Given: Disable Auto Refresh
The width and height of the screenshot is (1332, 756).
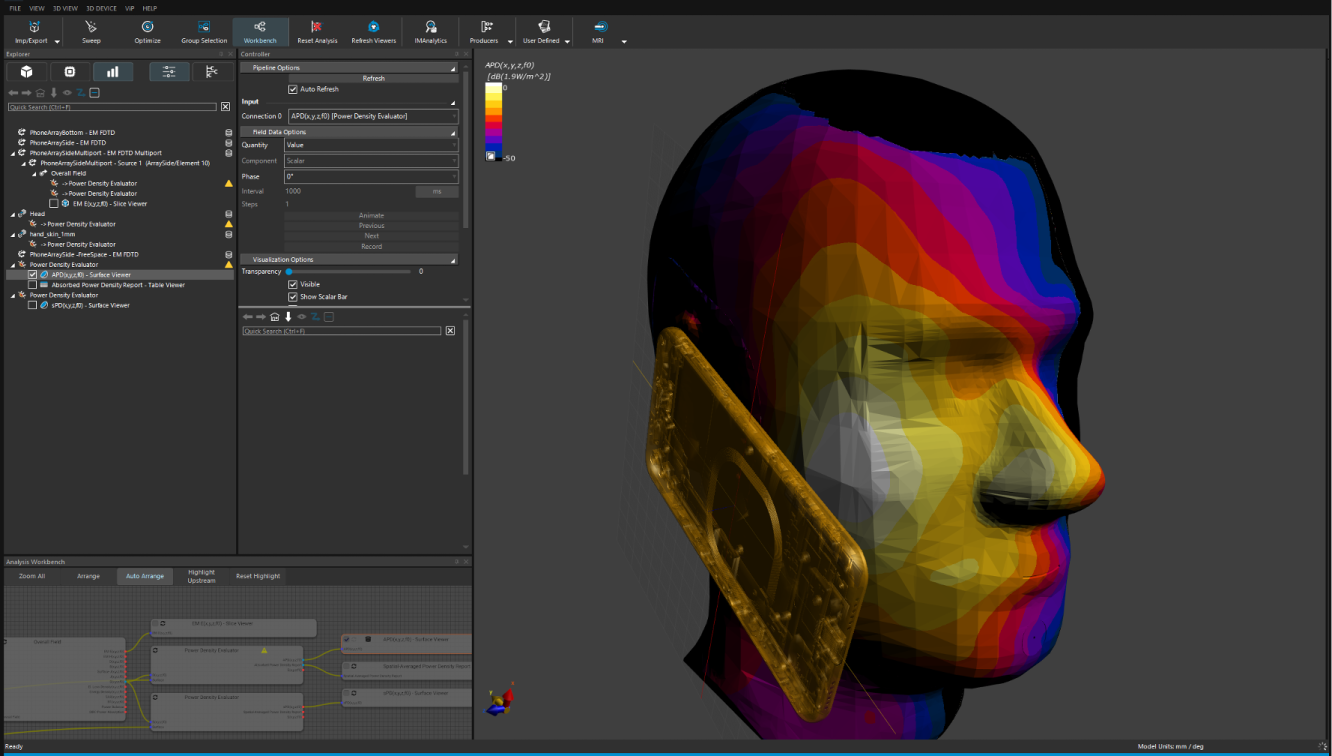Looking at the screenshot, I should 292,89.
